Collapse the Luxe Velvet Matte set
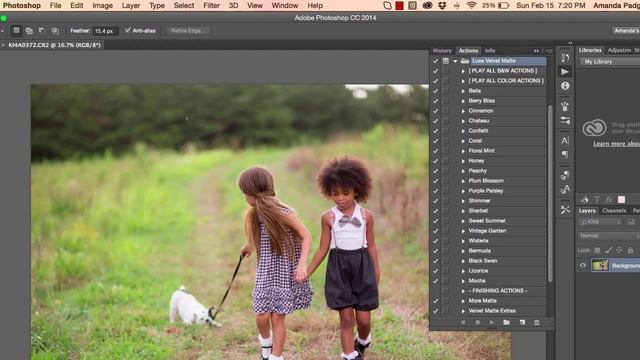The image size is (640, 360). tap(455, 61)
